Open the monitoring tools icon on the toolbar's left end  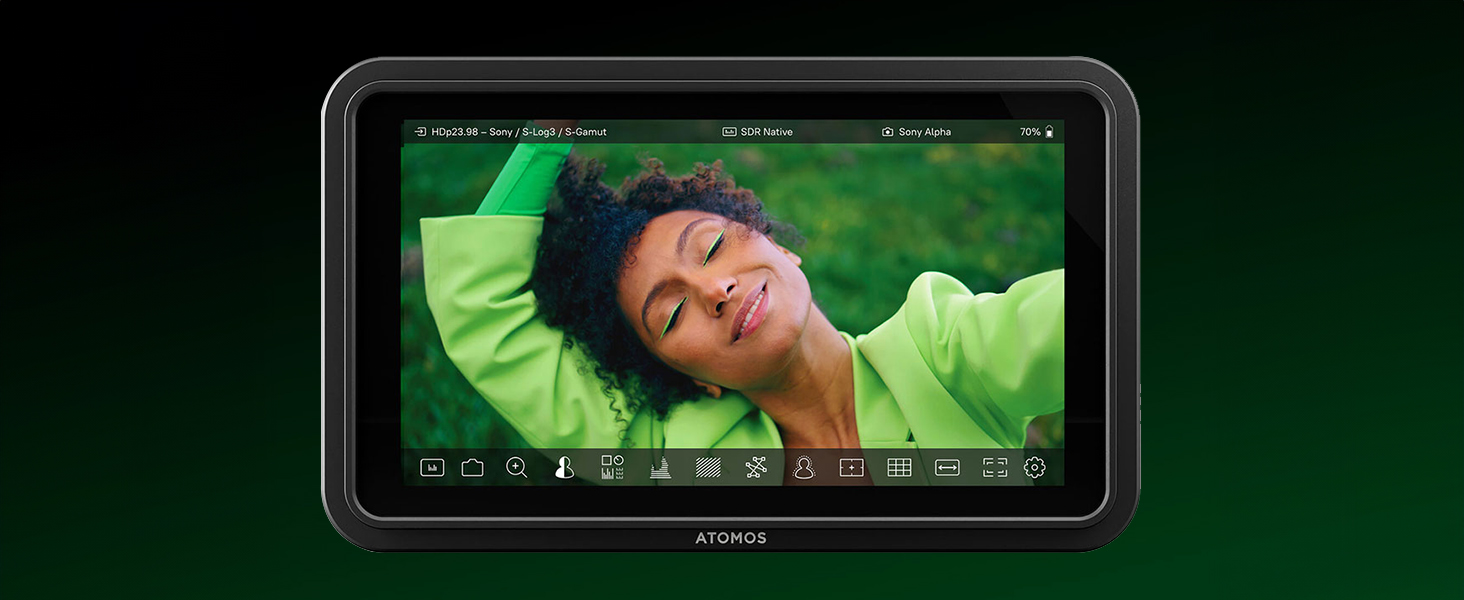[432, 467]
